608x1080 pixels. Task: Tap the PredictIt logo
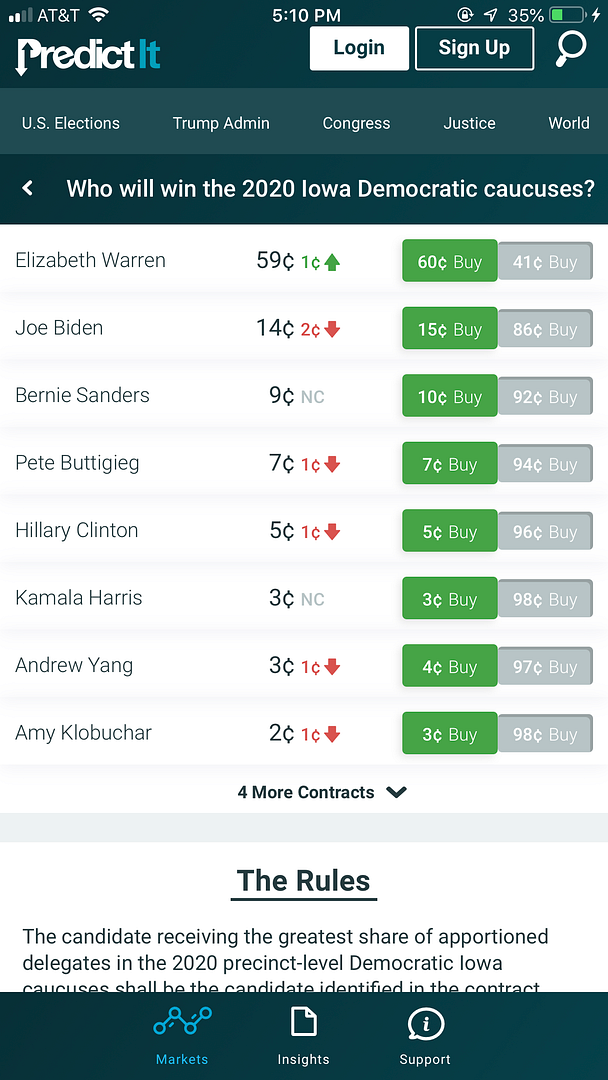(x=88, y=54)
